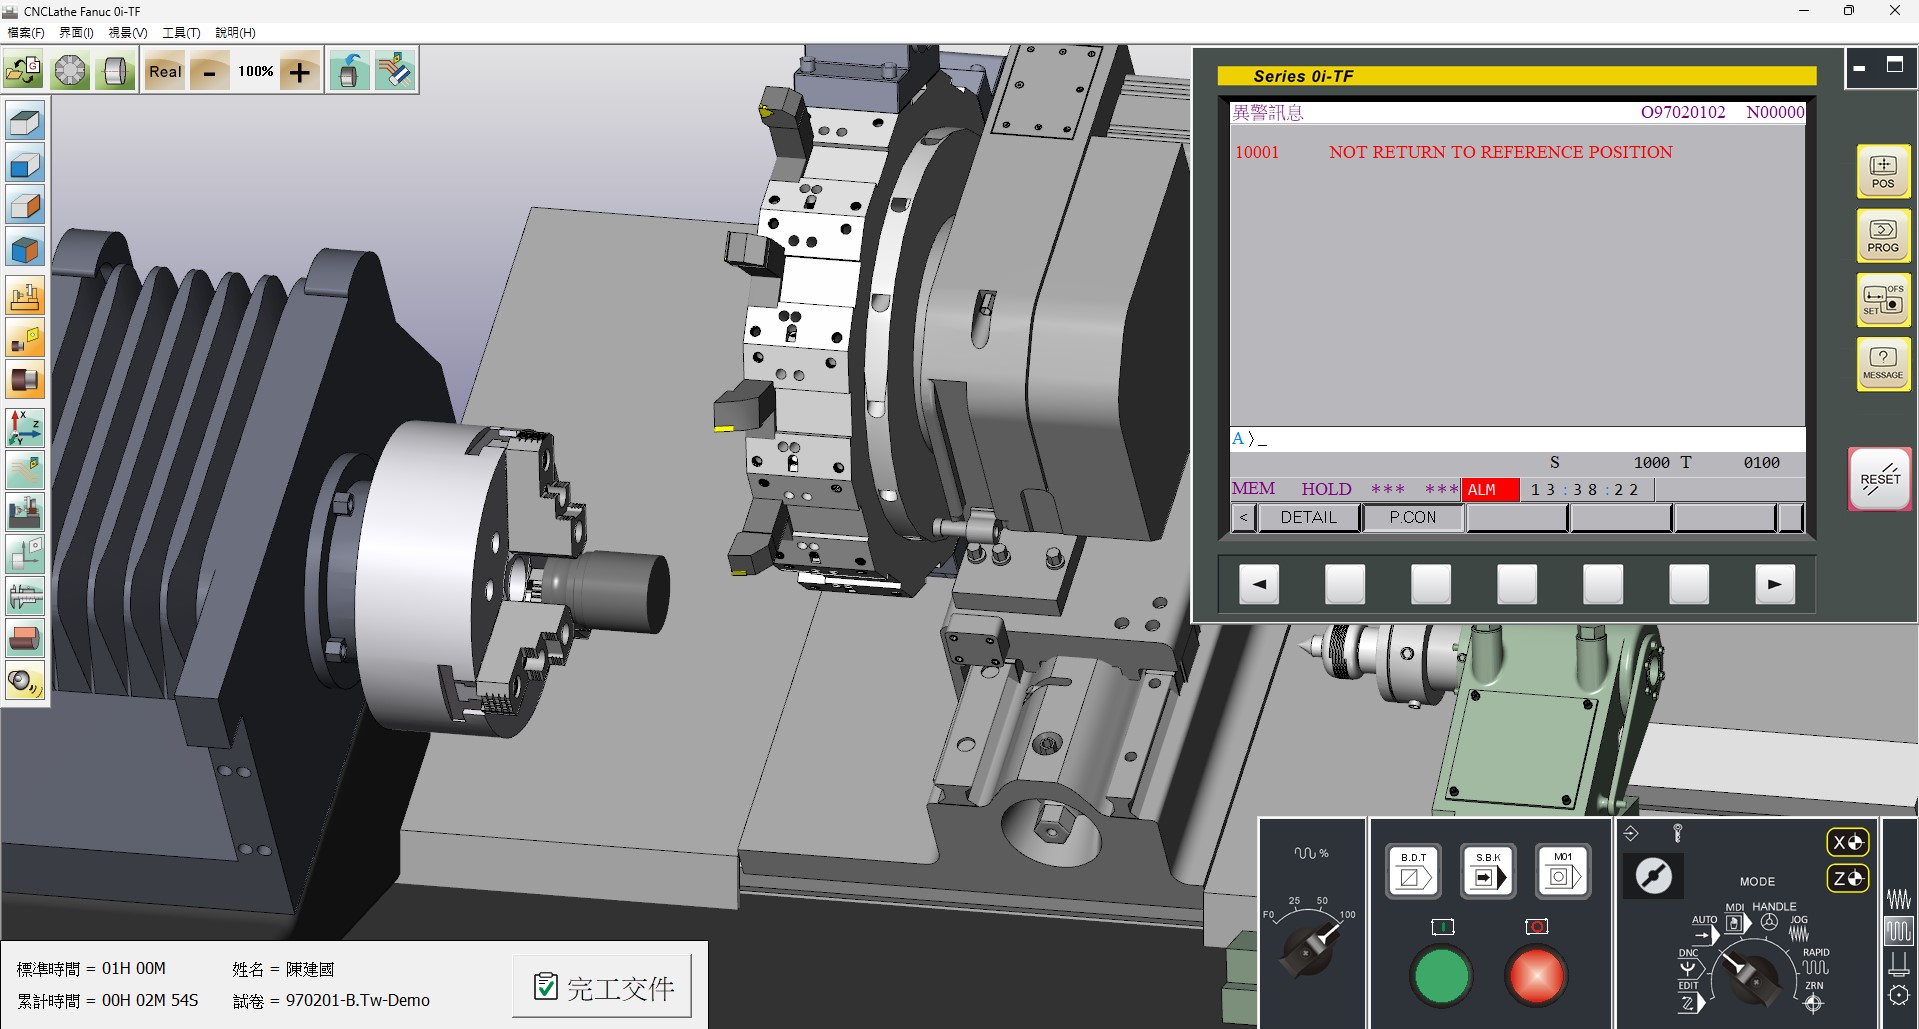Select the highlighted rapid-wave panel tab icon
Image resolution: width=1919 pixels, height=1029 pixels.
[x=1897, y=932]
